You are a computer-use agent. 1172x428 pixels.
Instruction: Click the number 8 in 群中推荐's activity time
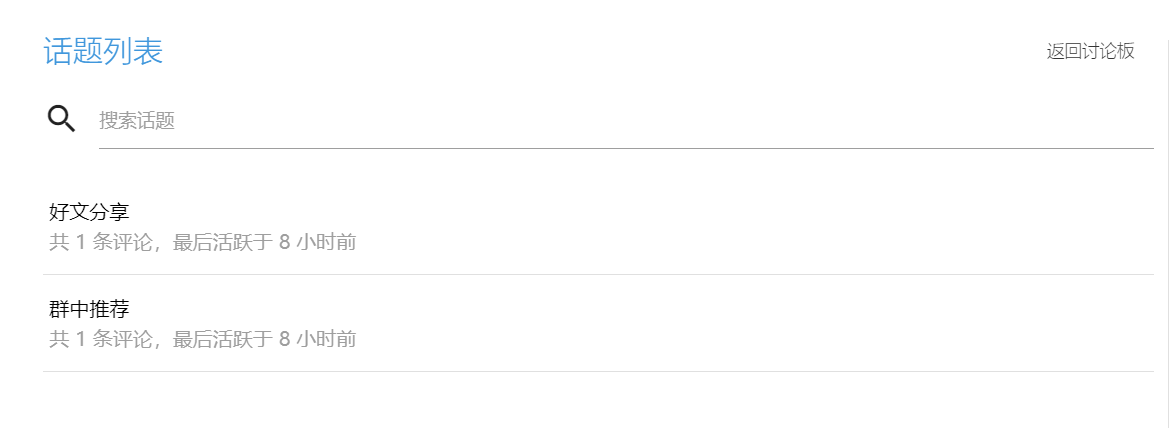[285, 339]
